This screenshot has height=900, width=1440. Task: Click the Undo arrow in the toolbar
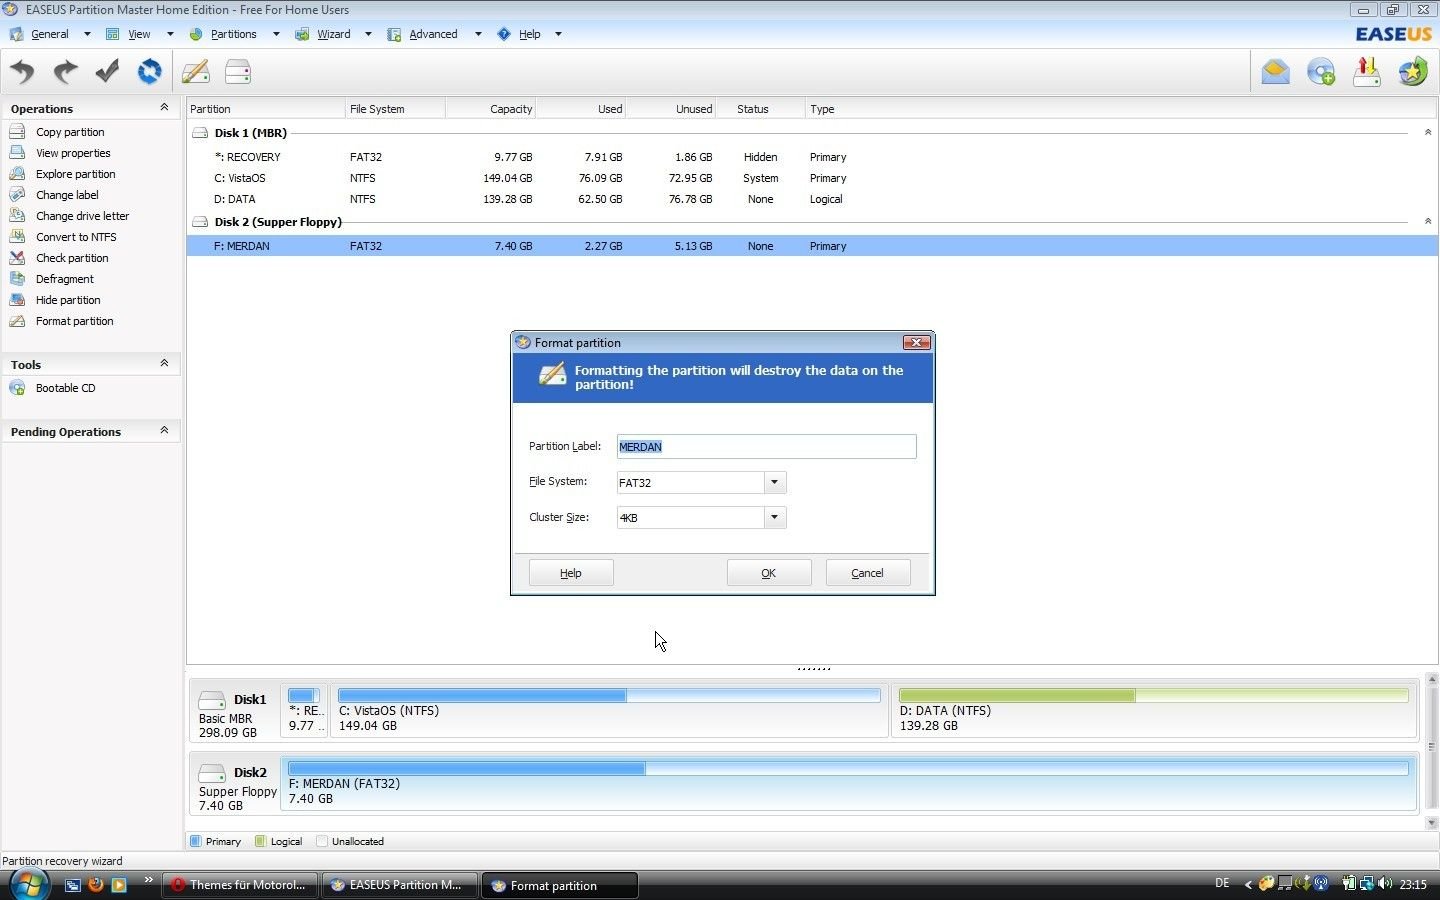click(22, 72)
